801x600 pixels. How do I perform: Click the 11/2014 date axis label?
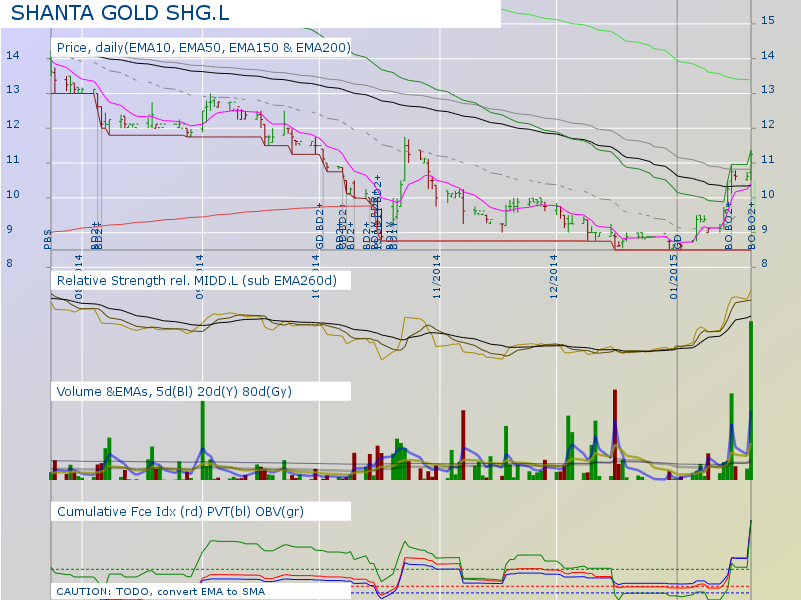437,276
